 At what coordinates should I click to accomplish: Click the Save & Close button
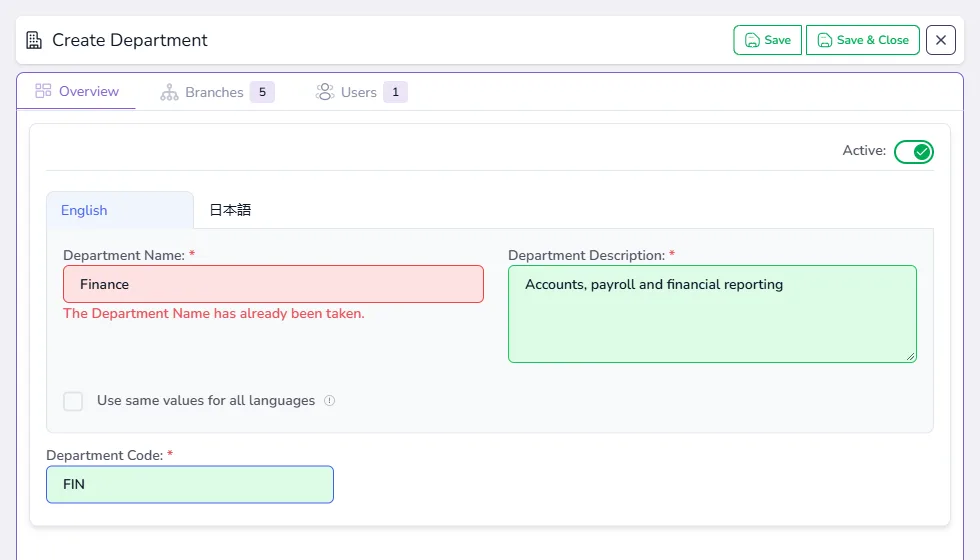click(x=862, y=40)
